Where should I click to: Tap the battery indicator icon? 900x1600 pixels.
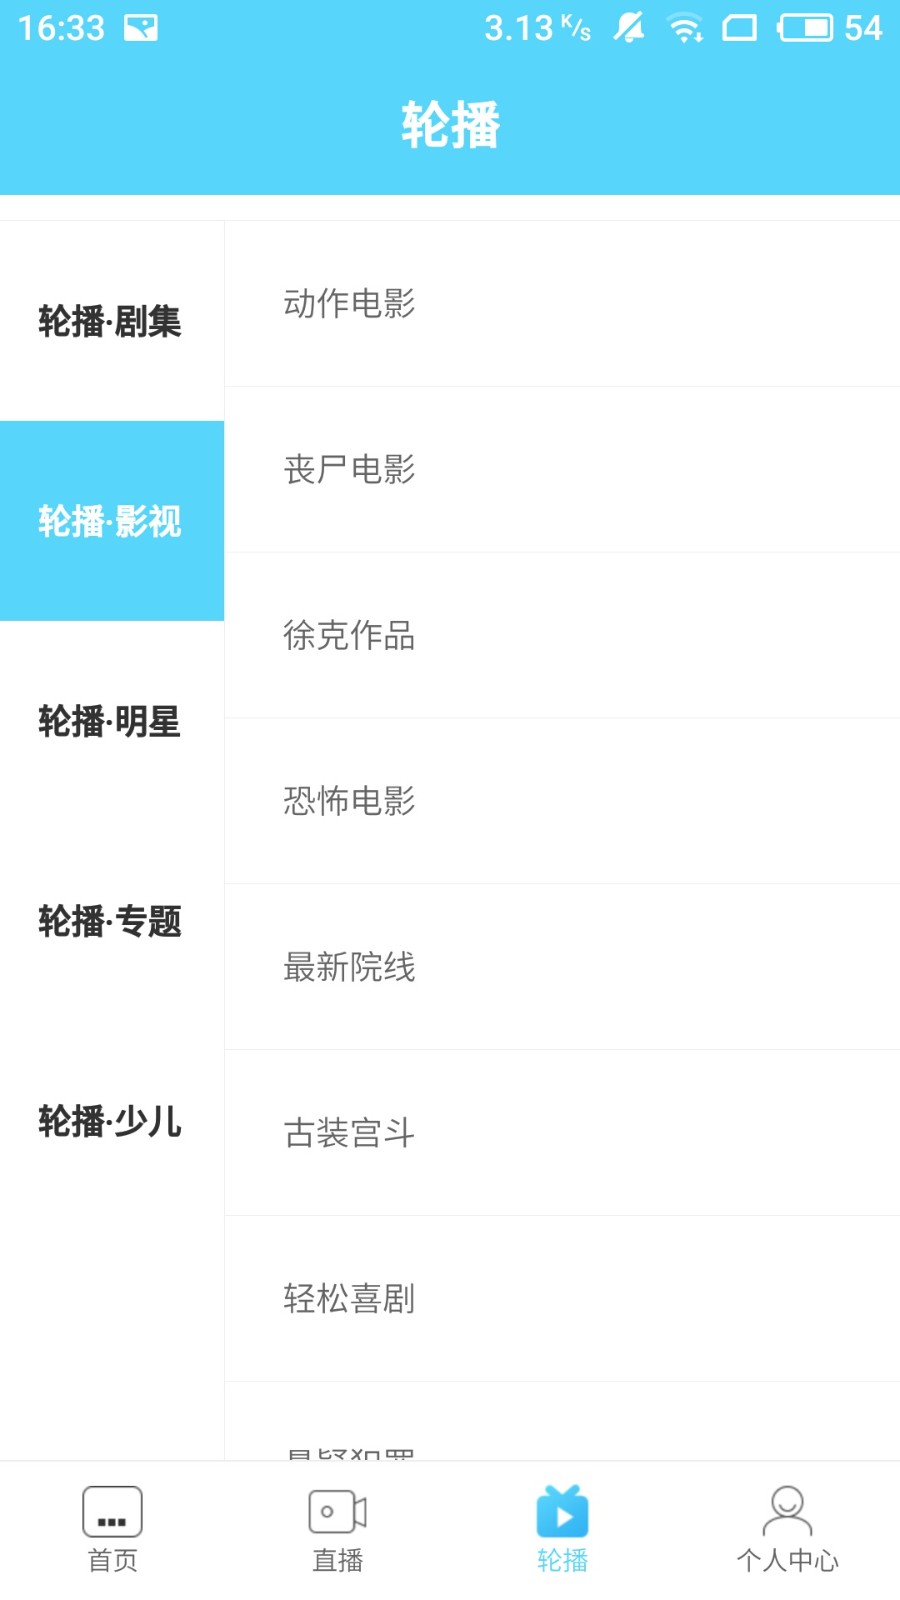pos(805,28)
